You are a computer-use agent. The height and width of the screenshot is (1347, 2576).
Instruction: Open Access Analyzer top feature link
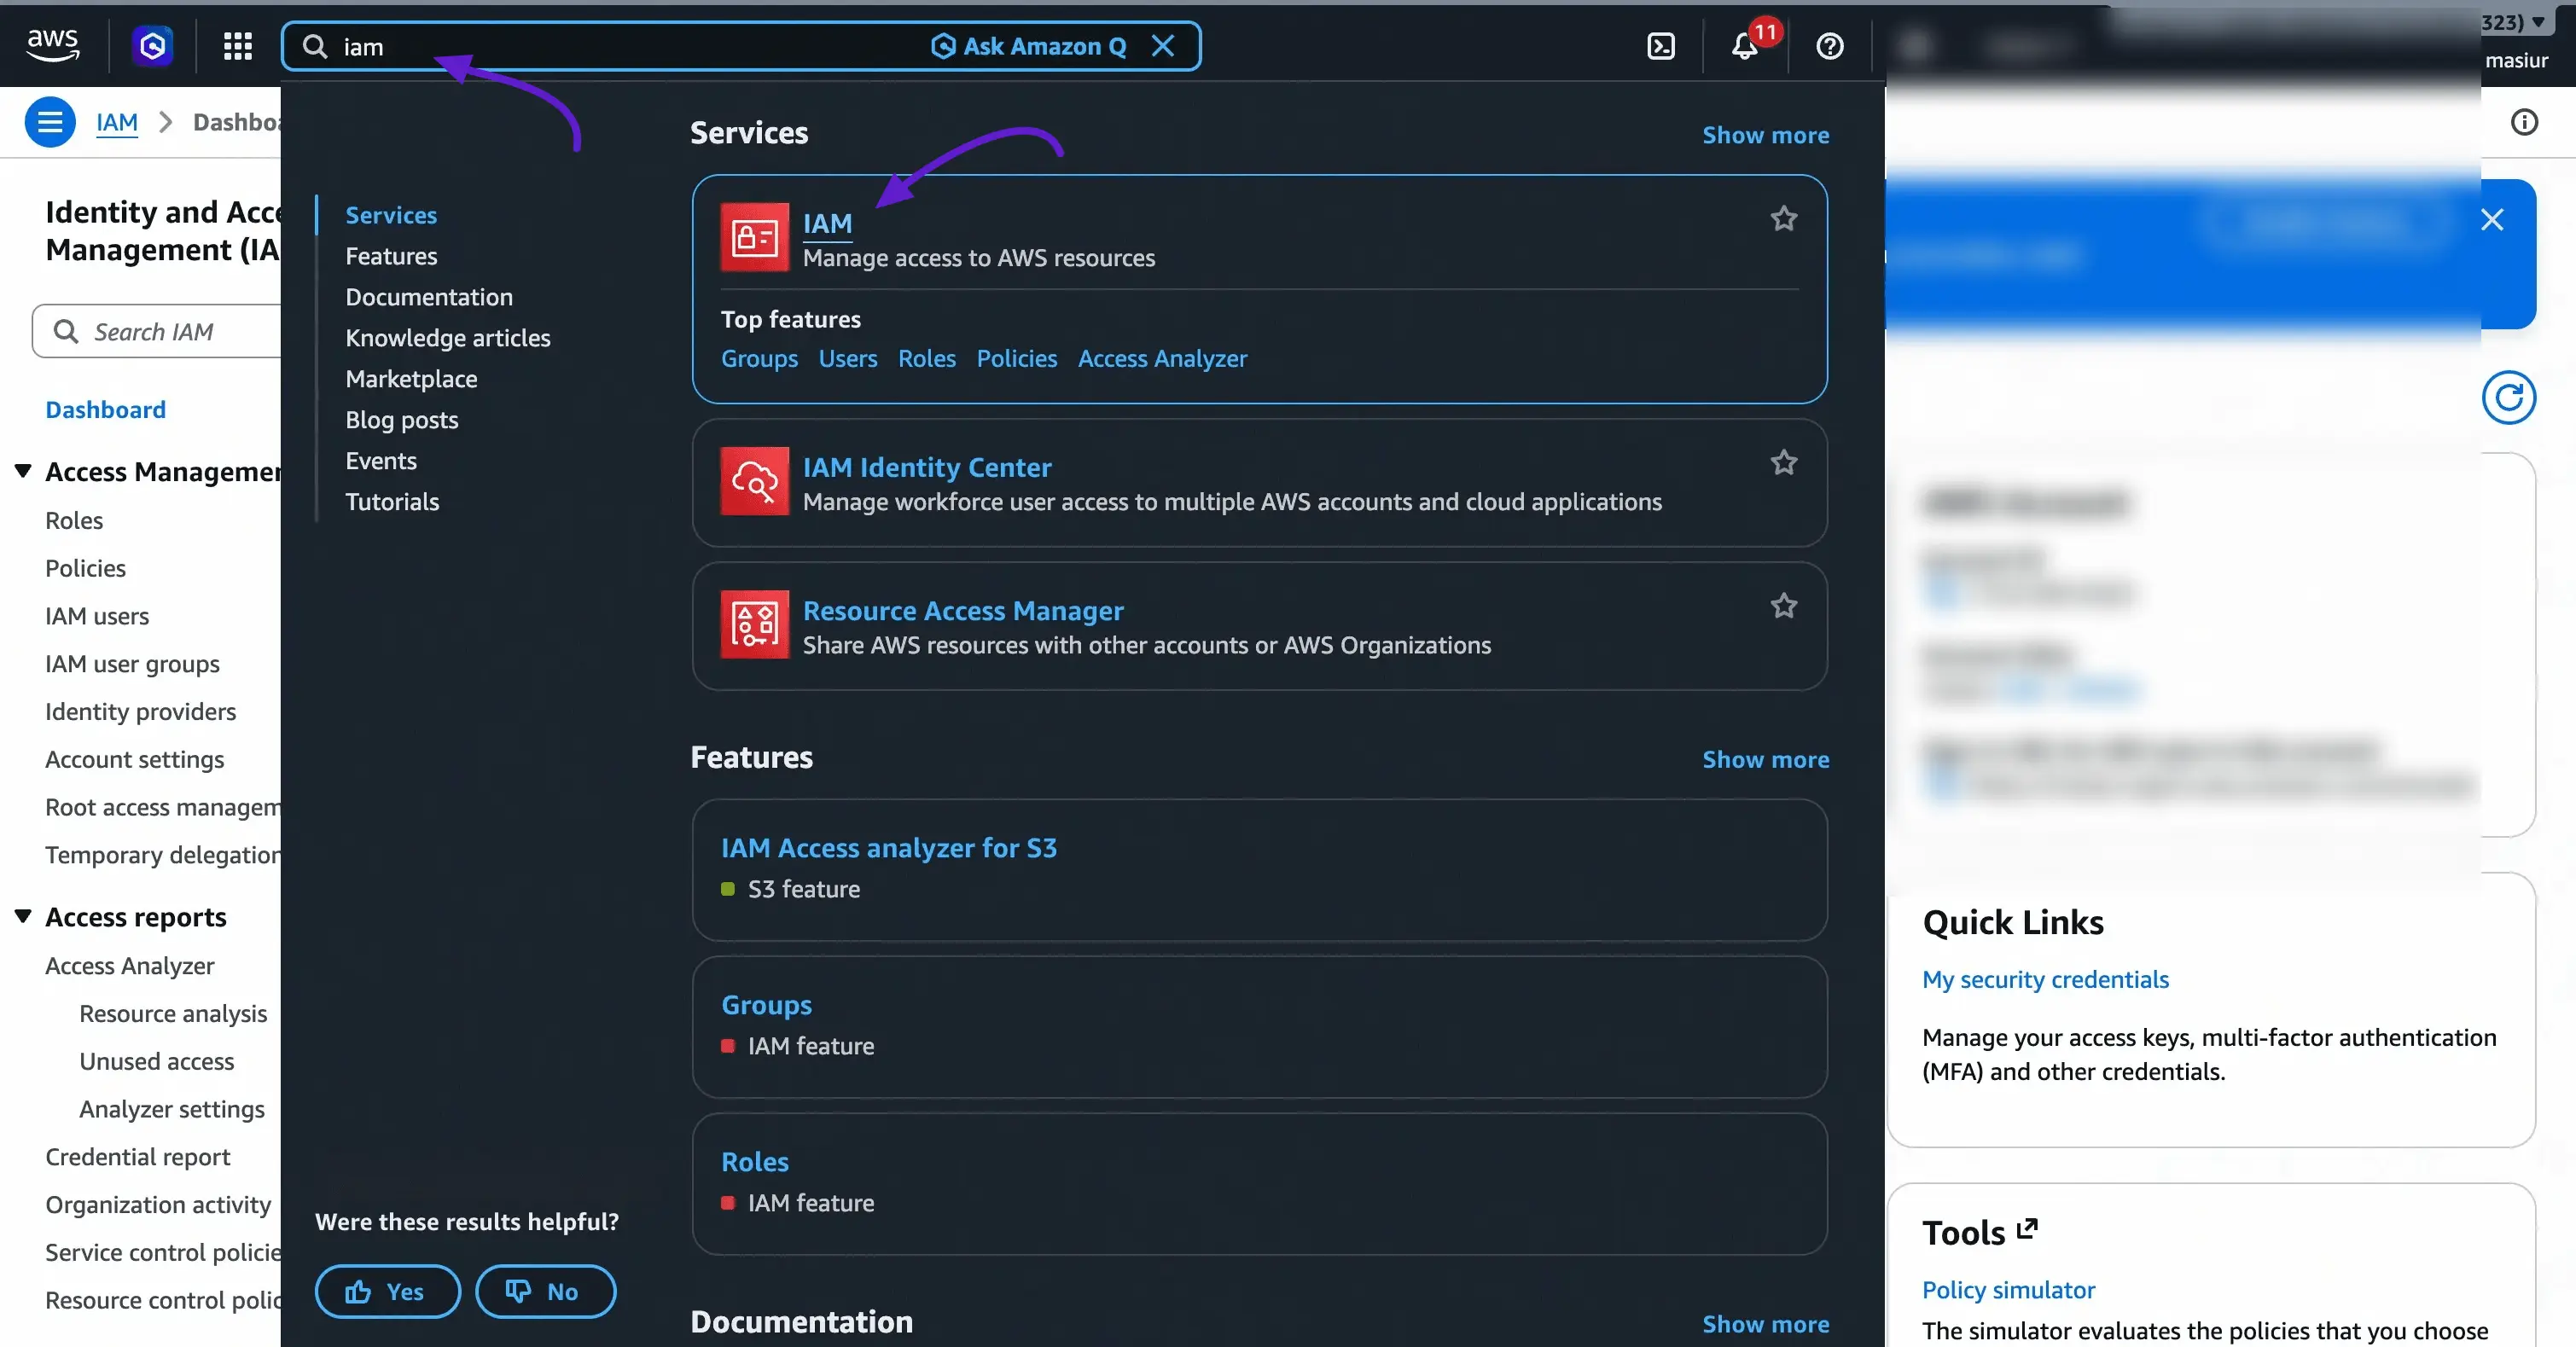(x=1162, y=358)
